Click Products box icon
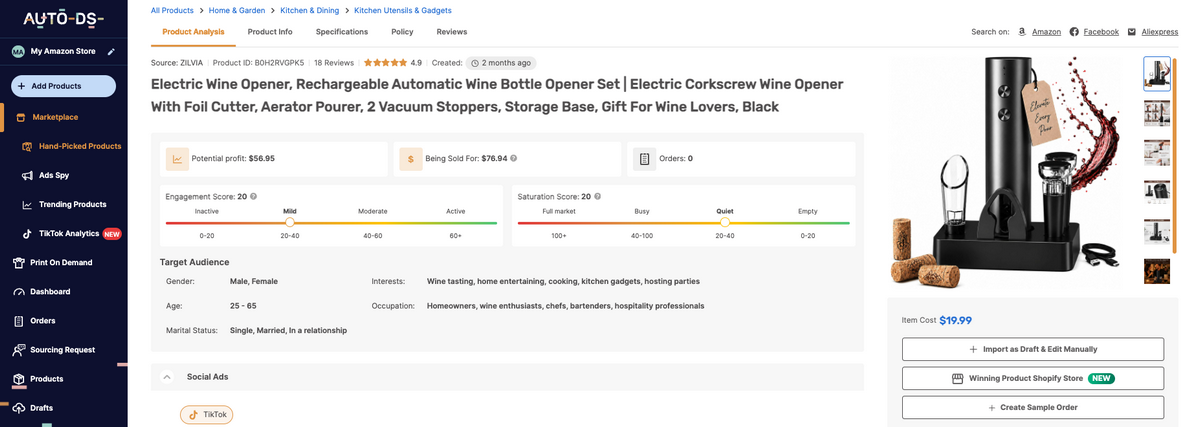1200x427 pixels. [x=19, y=379]
